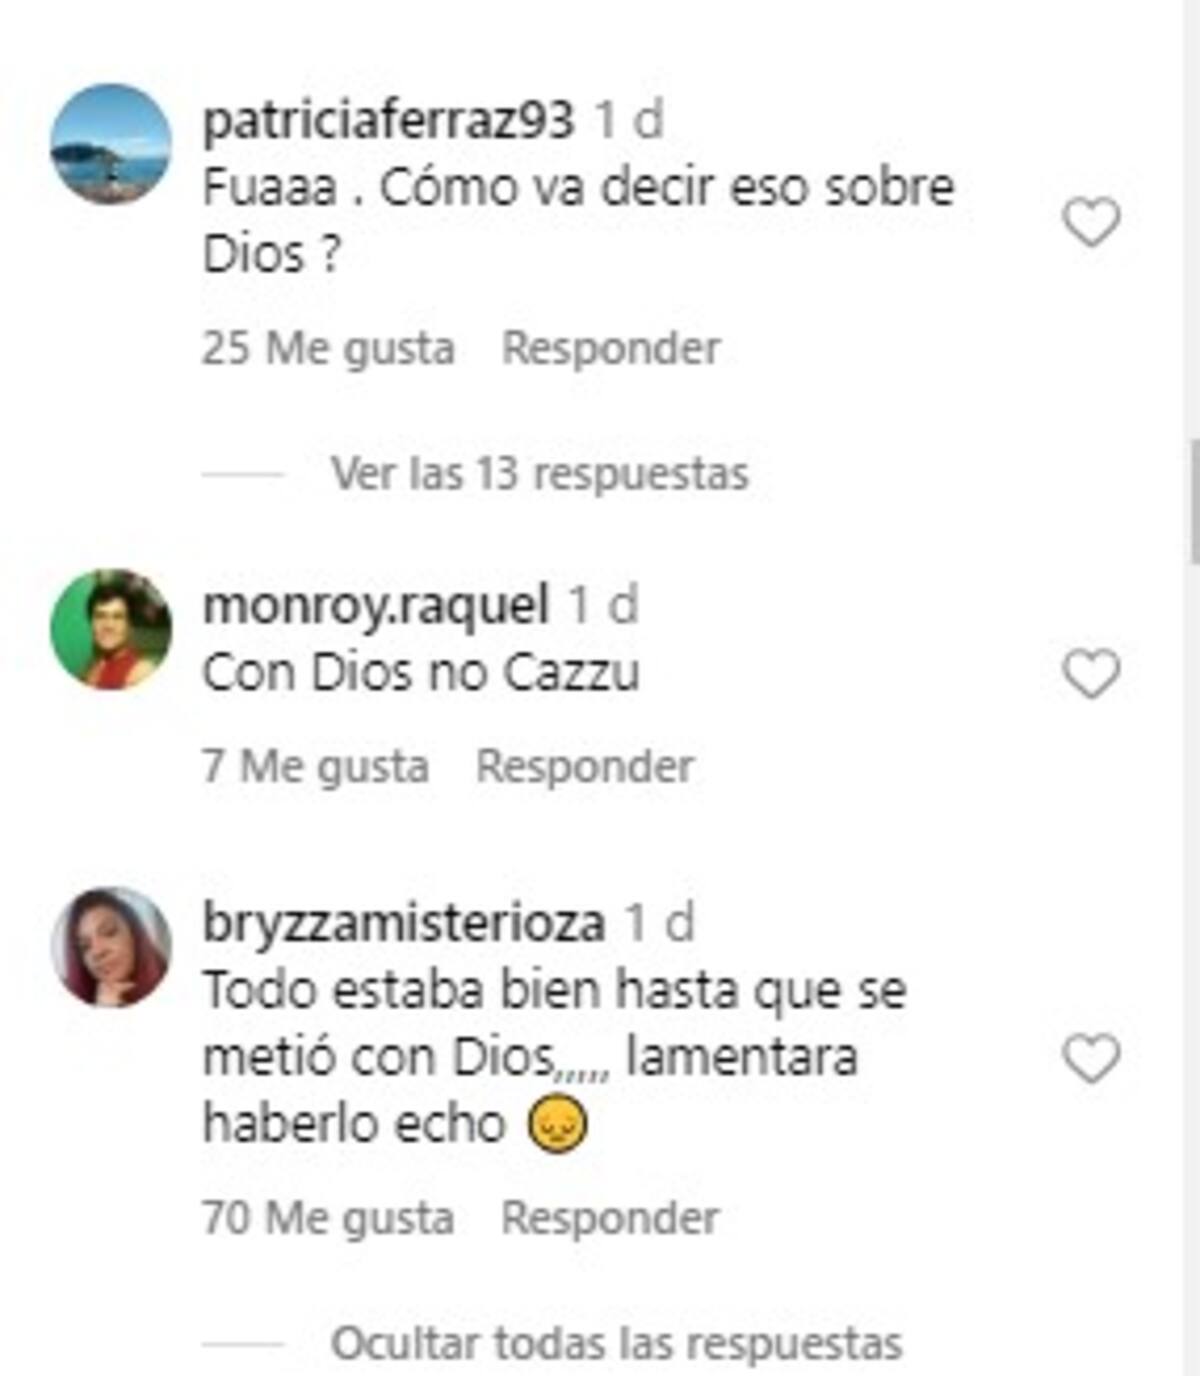
Task: Open the bryzzamisterioza username link
Action: click(x=404, y=923)
